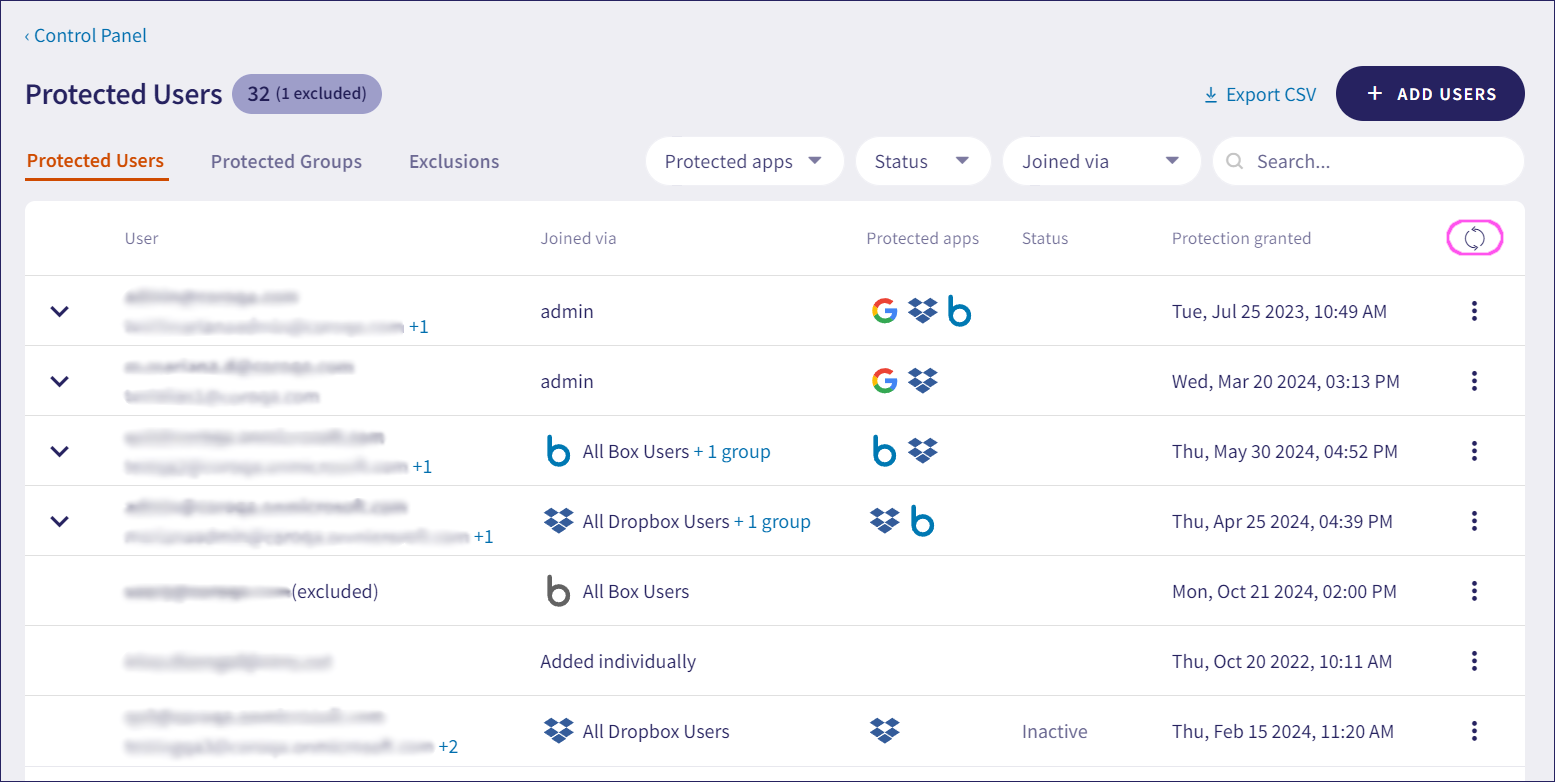Click Dropbox icon in the Inactive user row
Screen dimensions: 1555x782
tap(884, 731)
